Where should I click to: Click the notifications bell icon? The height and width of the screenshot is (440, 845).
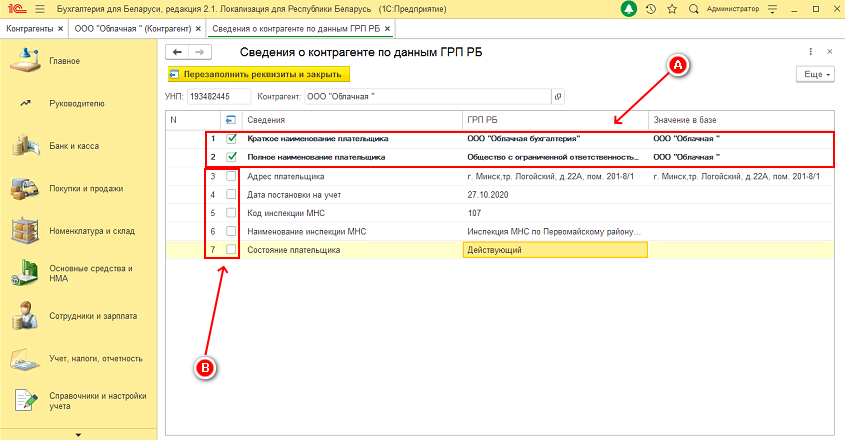[628, 9]
